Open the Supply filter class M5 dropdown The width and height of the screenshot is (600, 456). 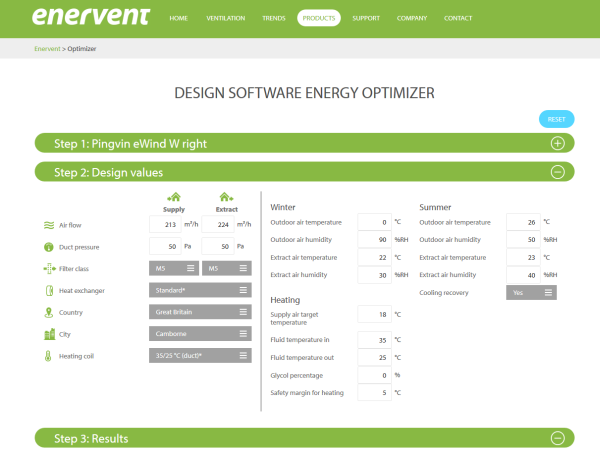coord(174,268)
